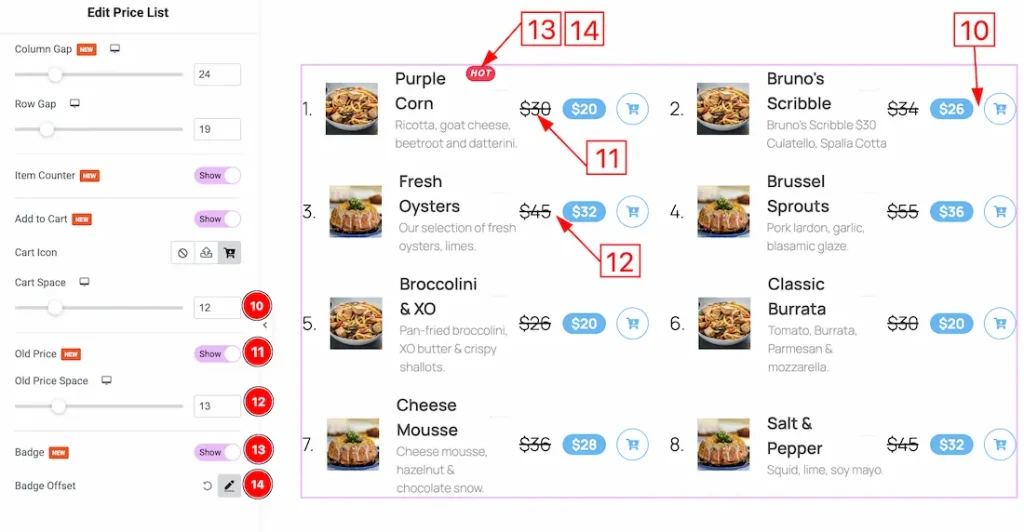Click the Old Price Space value field
Image resolution: width=1024 pixels, height=532 pixels.
pyautogui.click(x=217, y=406)
